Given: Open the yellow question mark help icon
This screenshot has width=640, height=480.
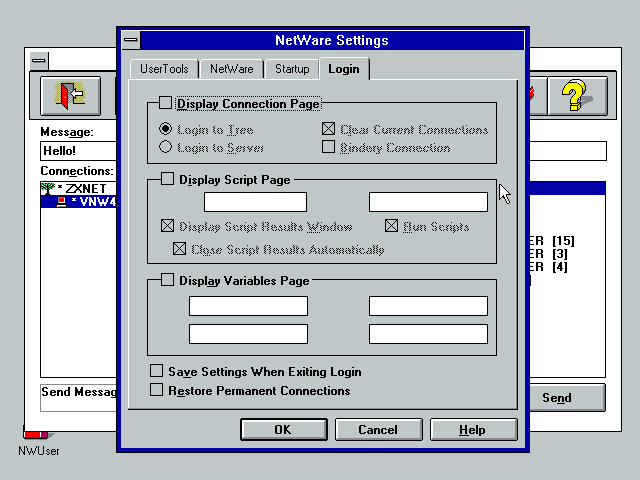Looking at the screenshot, I should (577, 96).
